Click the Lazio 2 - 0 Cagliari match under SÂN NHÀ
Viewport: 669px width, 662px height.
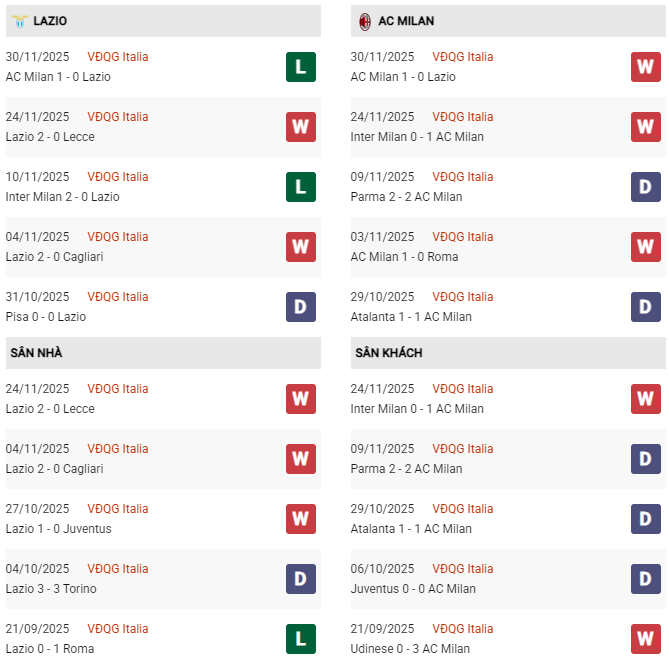(54, 469)
